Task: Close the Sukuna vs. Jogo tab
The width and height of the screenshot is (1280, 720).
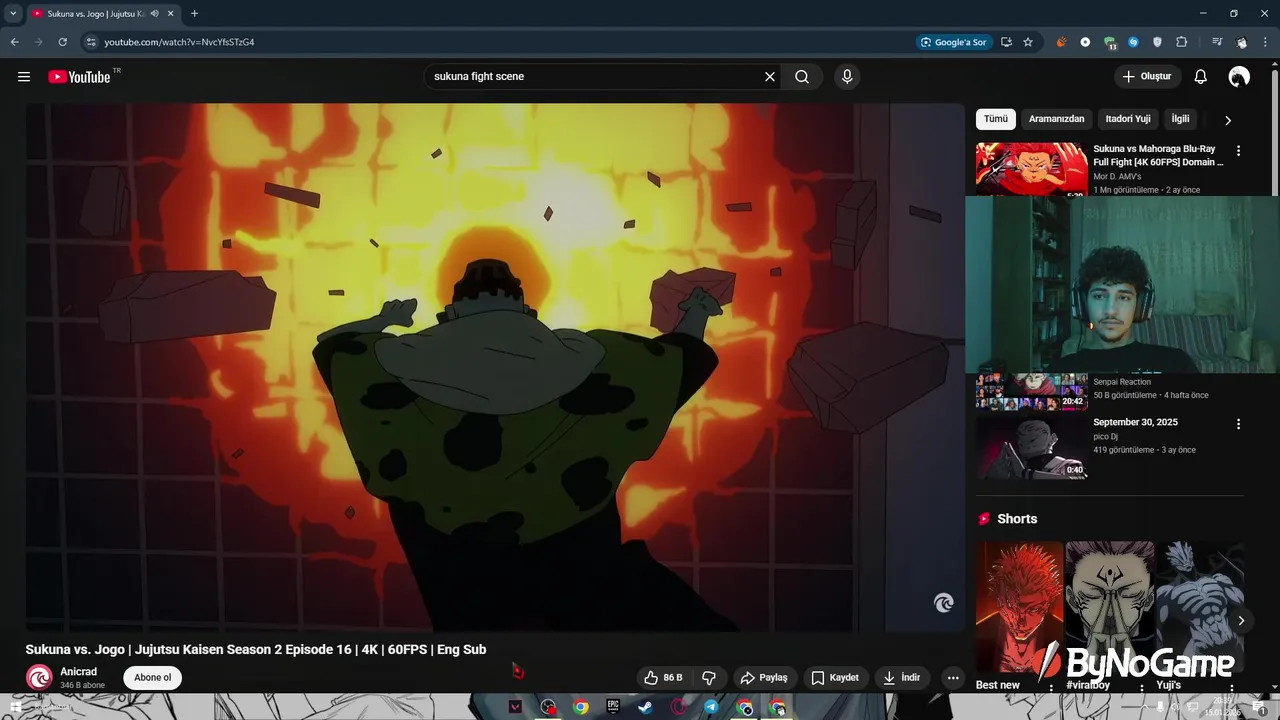Action: click(172, 14)
